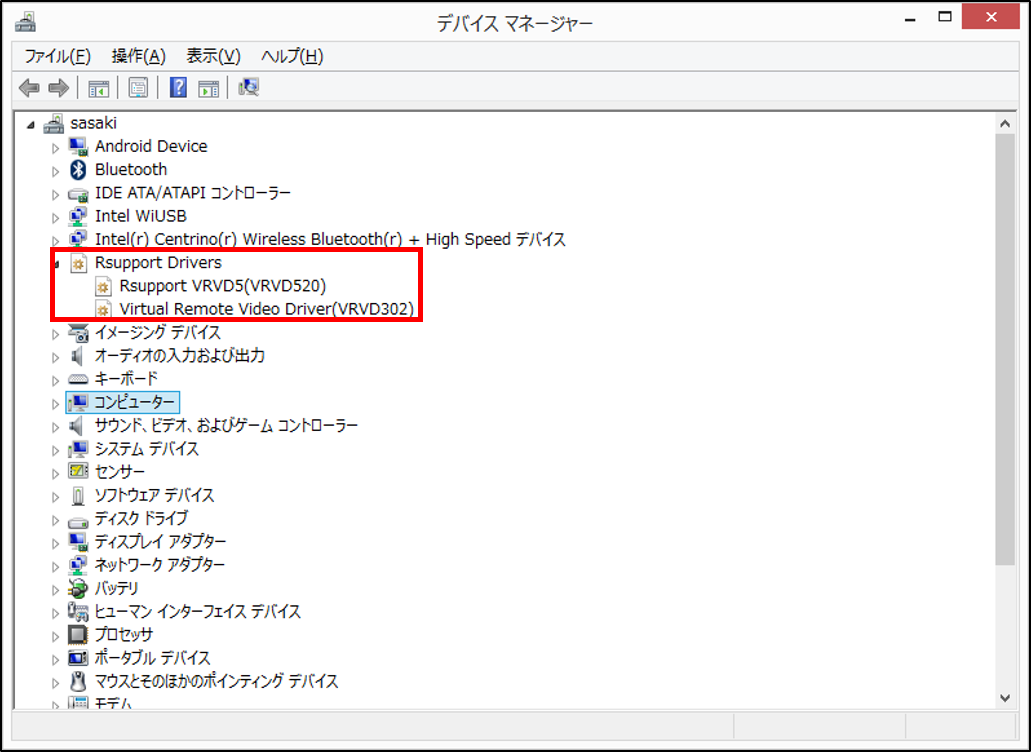Viewport: 1031px width, 752px height.
Task: Expand the ヒューマン インターフェイス デバイス node
Action: point(56,613)
